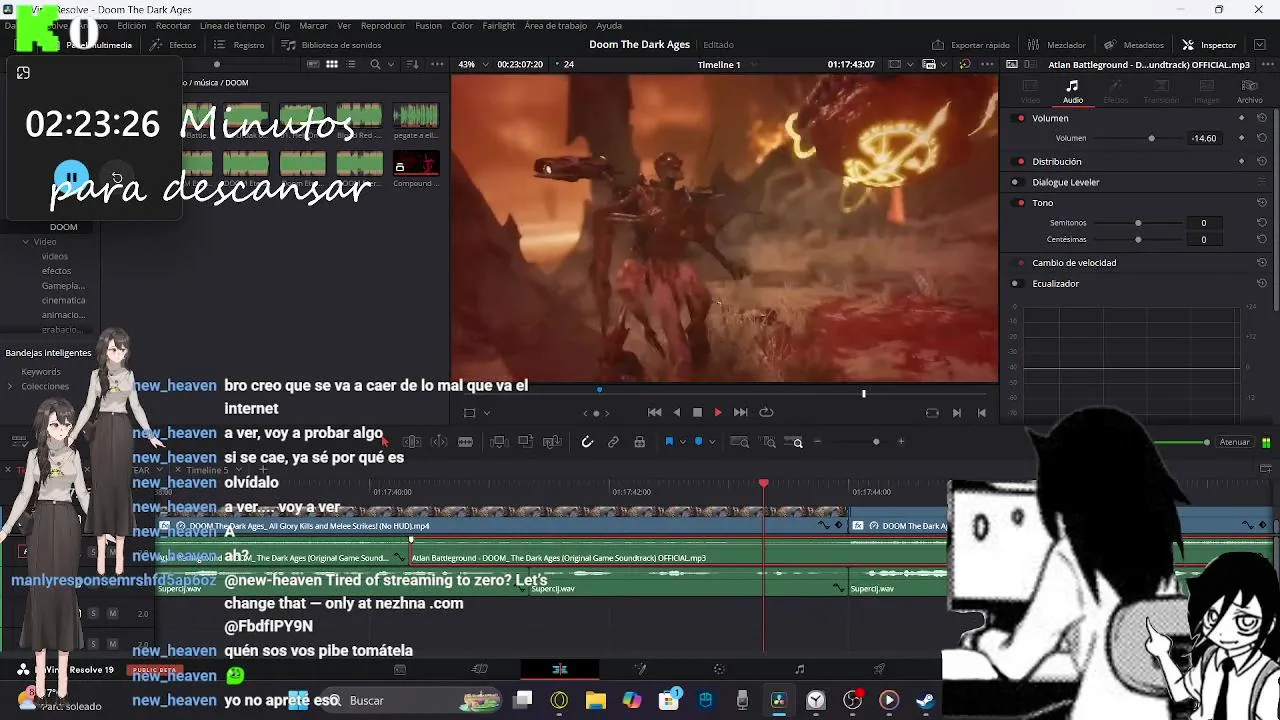Select the Trim edit mode tool
This screenshot has width=1280, height=720.
click(411, 442)
